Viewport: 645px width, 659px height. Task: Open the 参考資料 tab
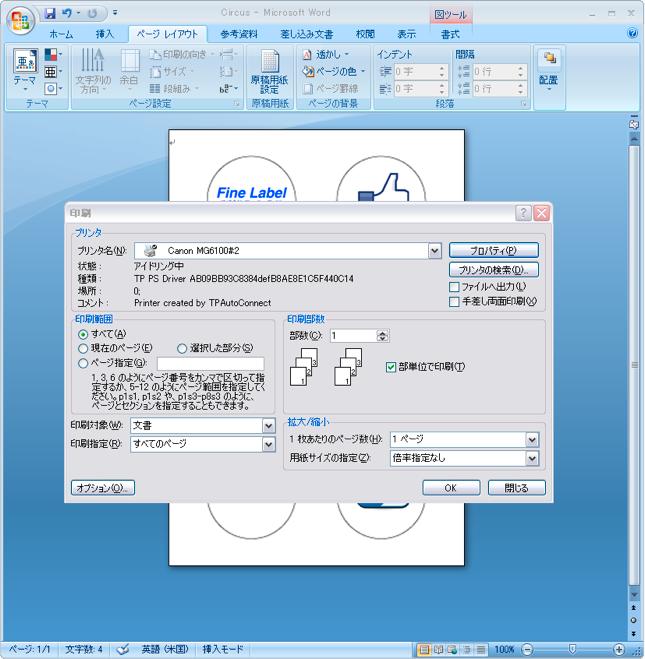pyautogui.click(x=239, y=34)
